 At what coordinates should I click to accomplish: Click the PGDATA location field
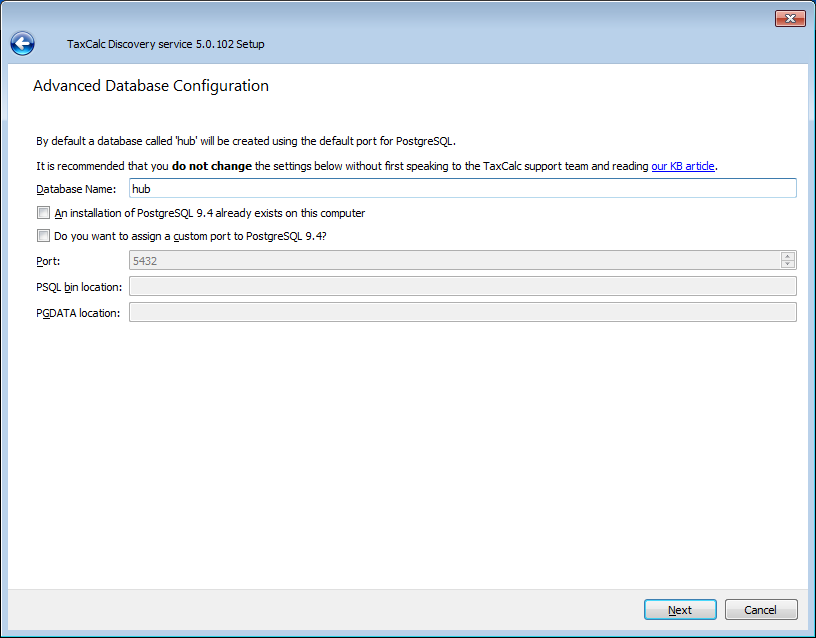point(462,313)
